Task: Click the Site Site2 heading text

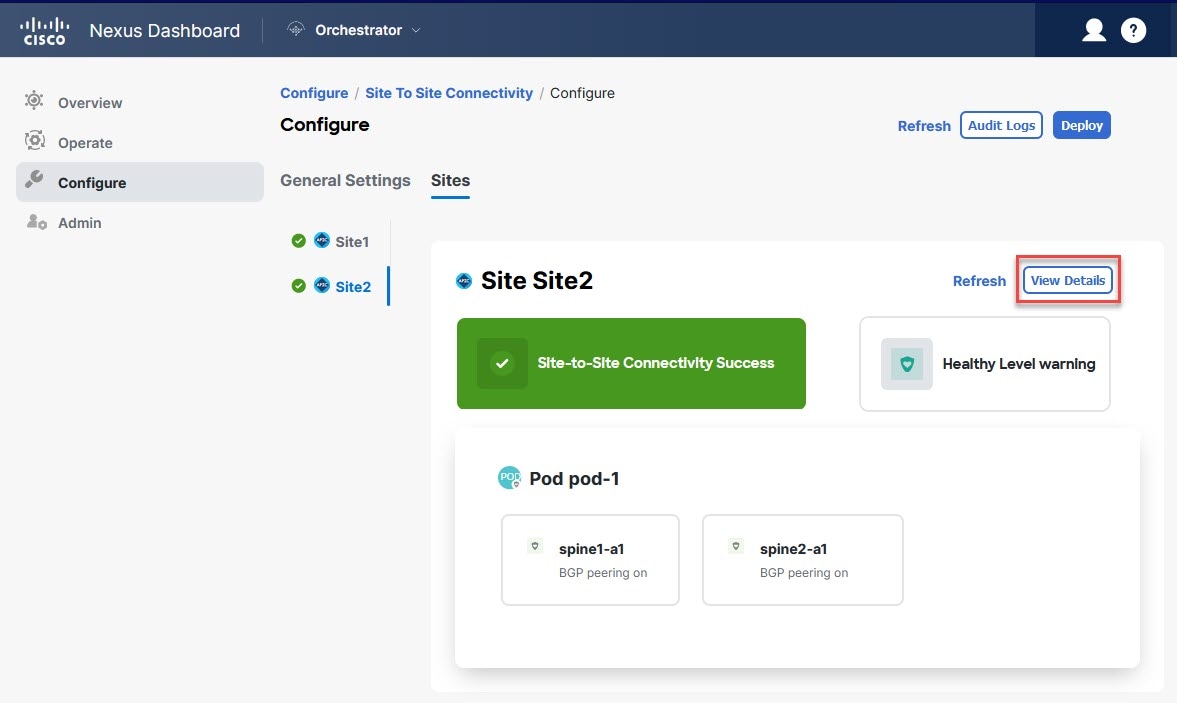Action: click(537, 281)
